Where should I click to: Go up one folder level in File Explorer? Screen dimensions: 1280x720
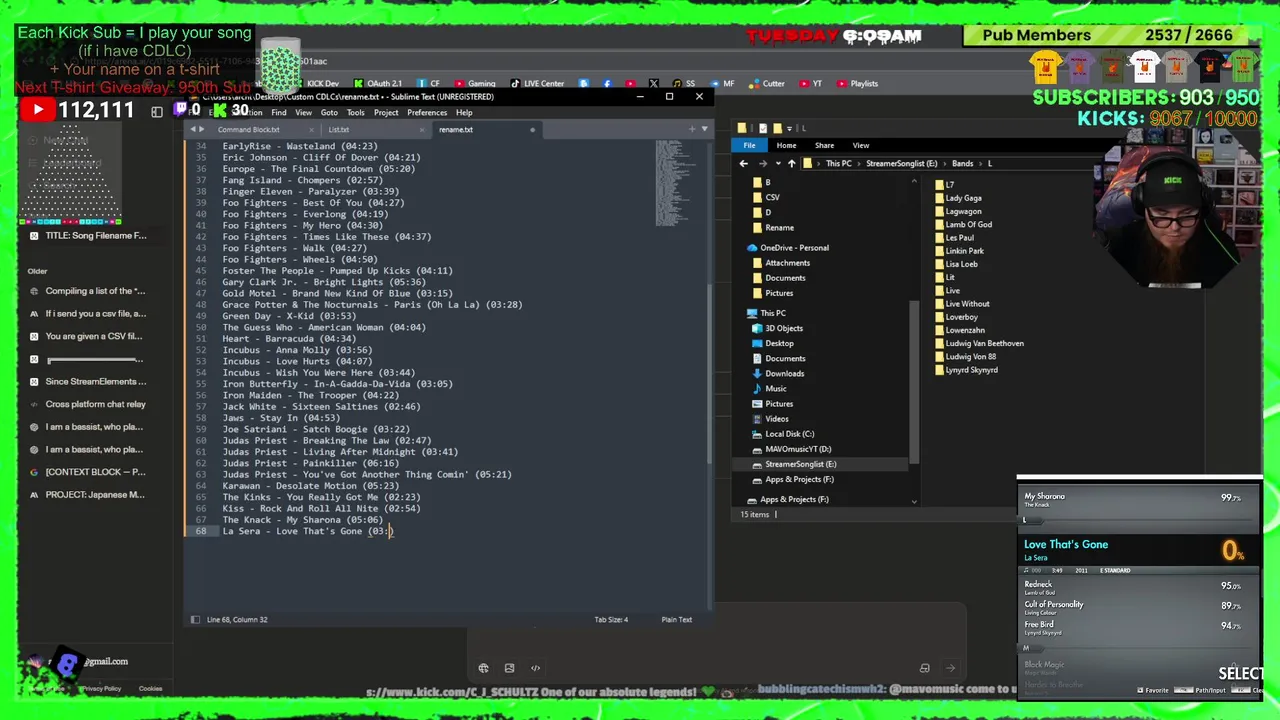tap(791, 163)
